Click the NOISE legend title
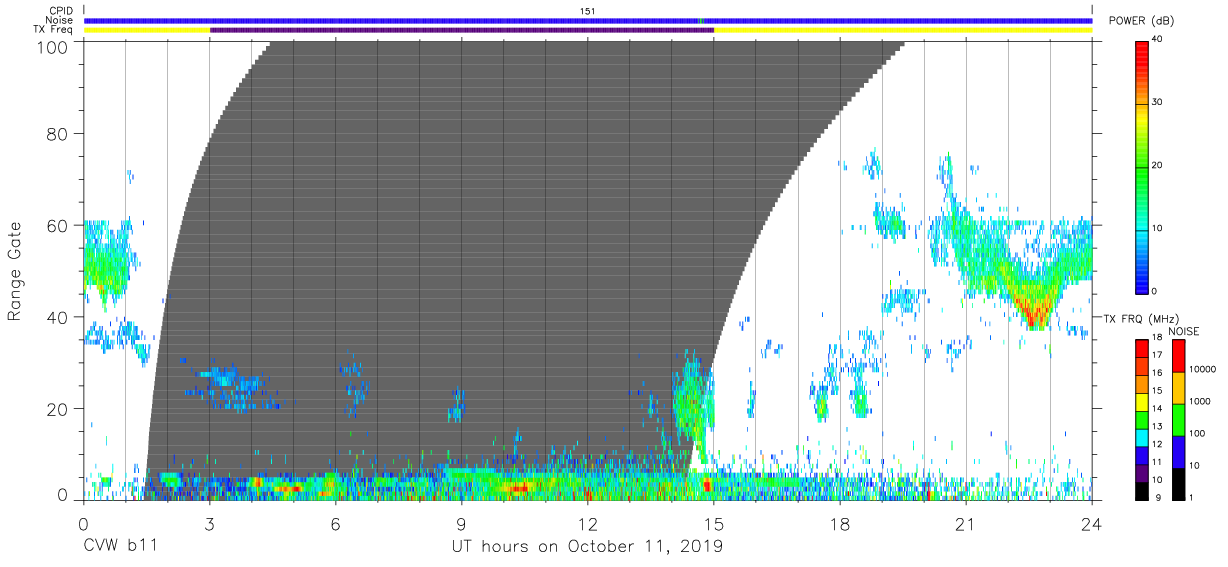Viewport: 1228px width, 567px height. click(1185, 331)
